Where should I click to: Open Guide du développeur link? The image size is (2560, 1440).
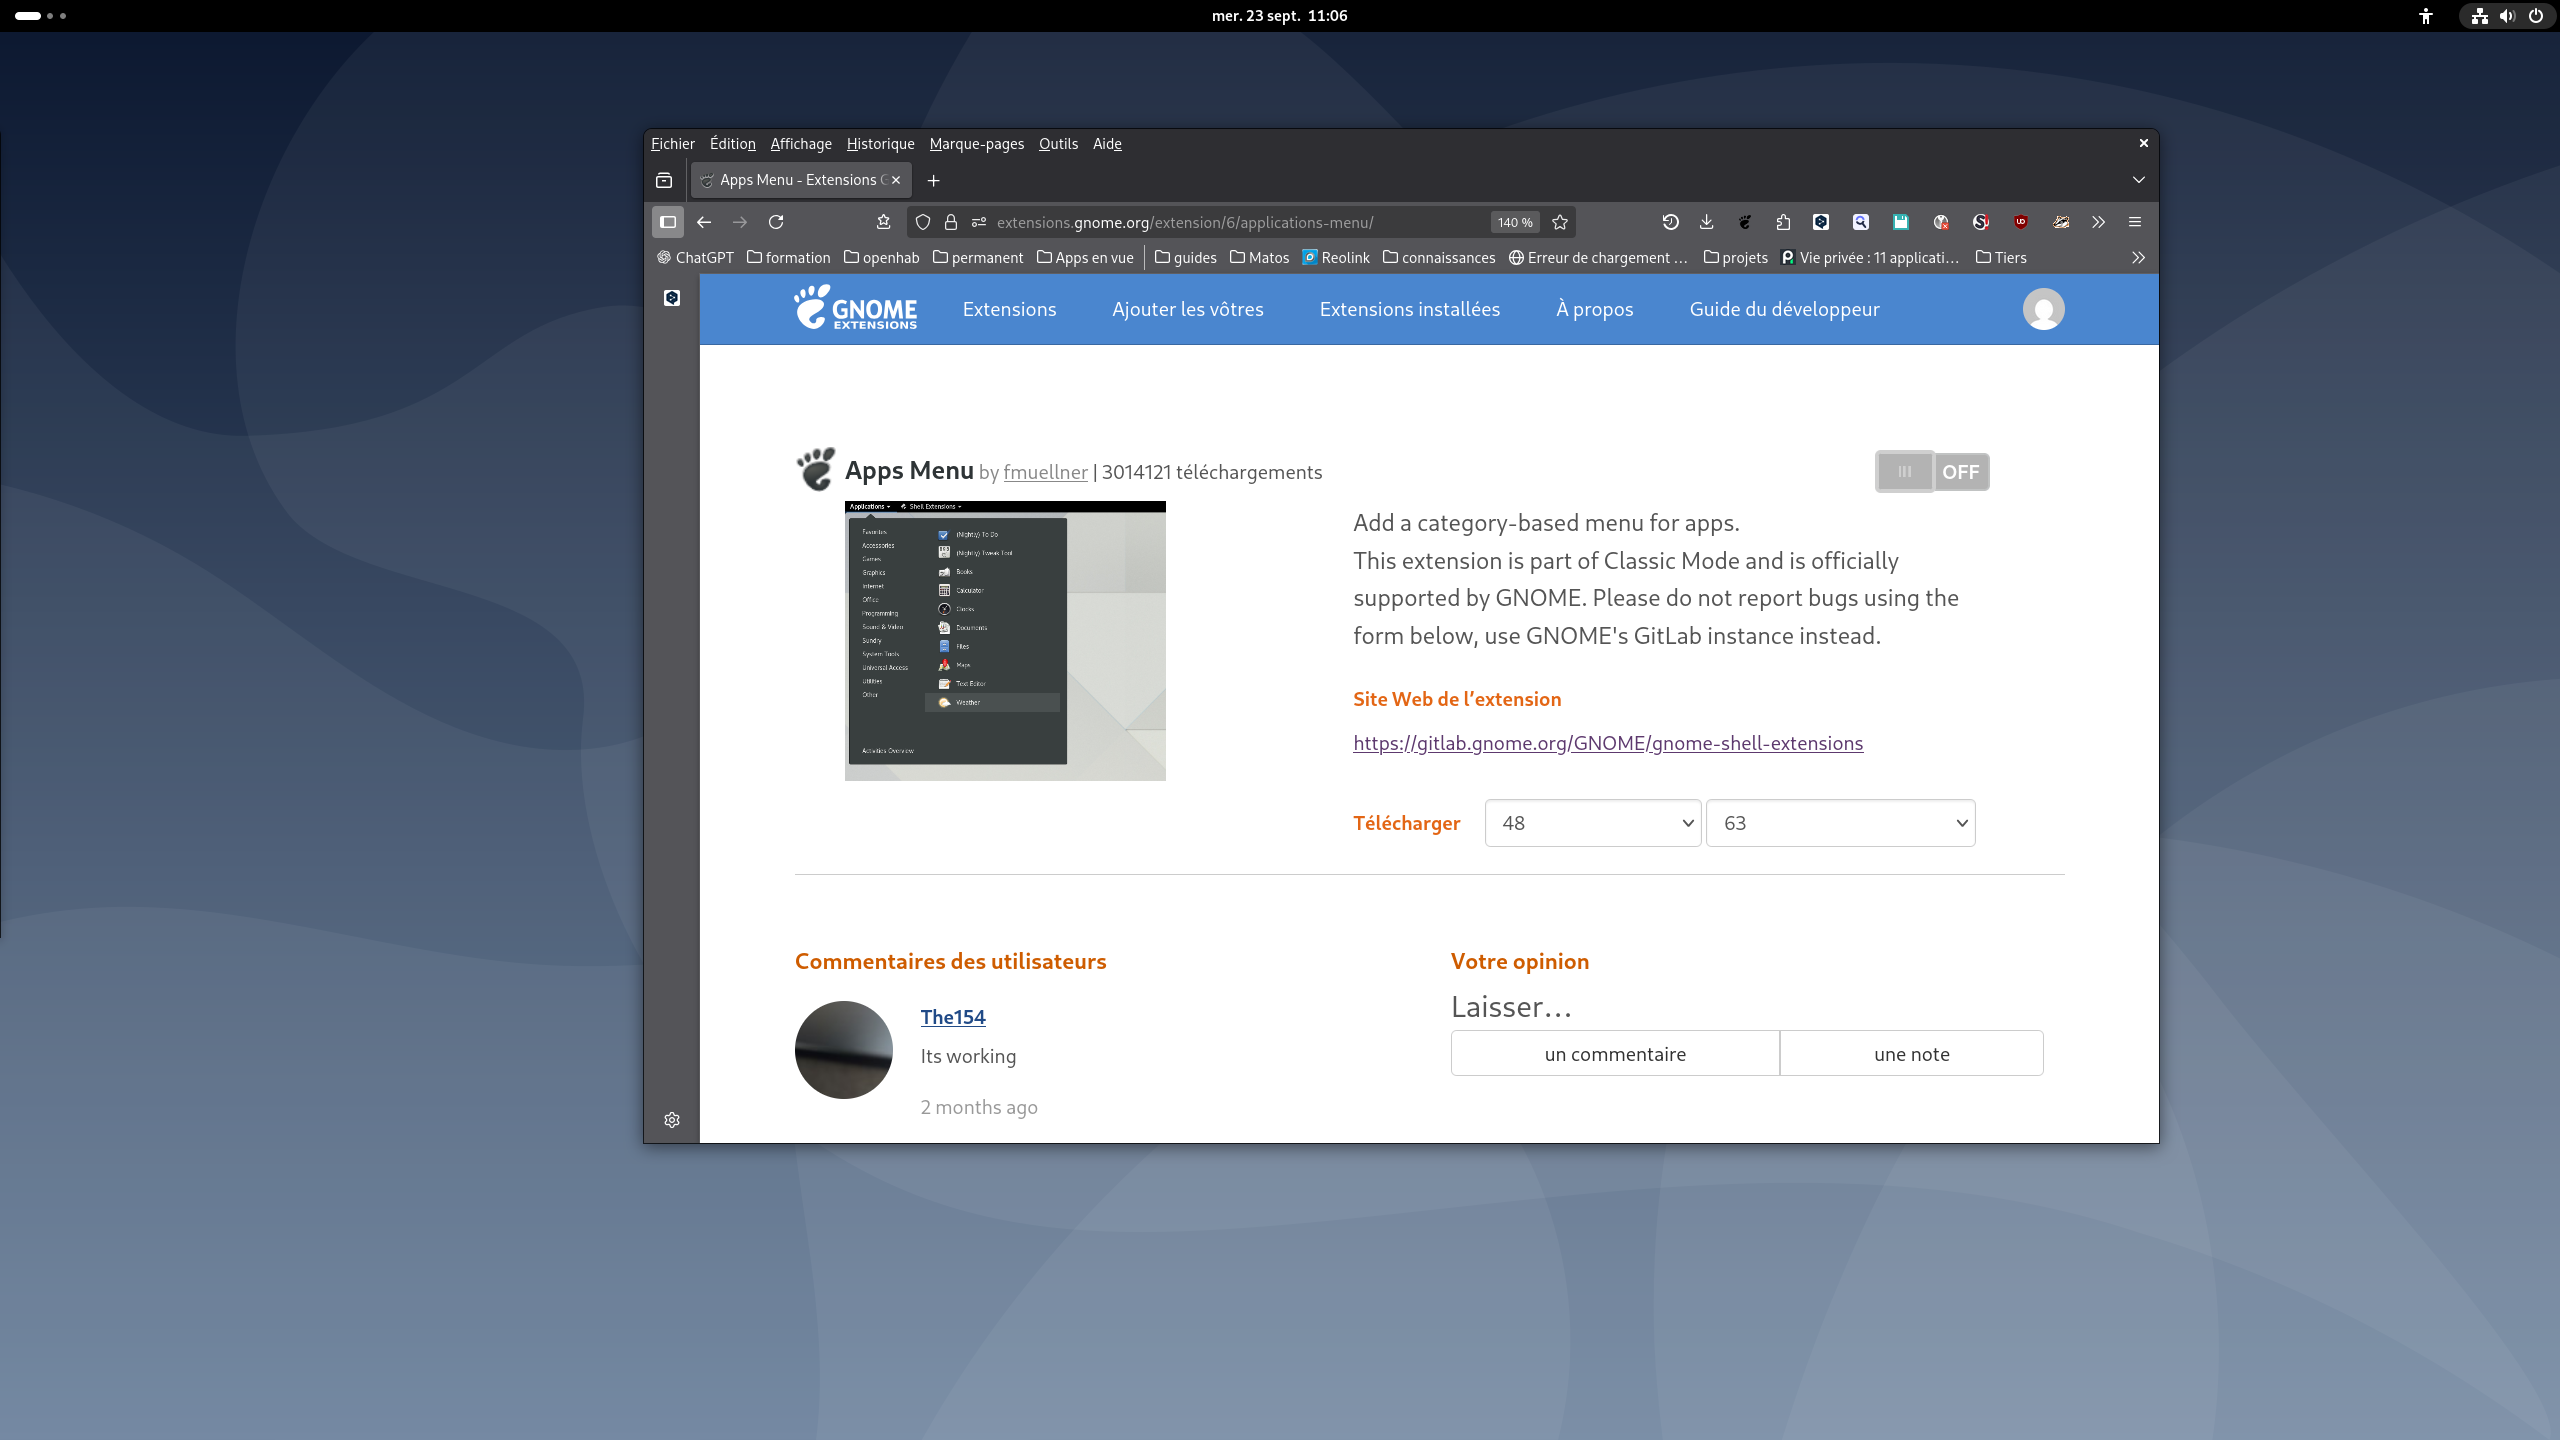(1785, 309)
